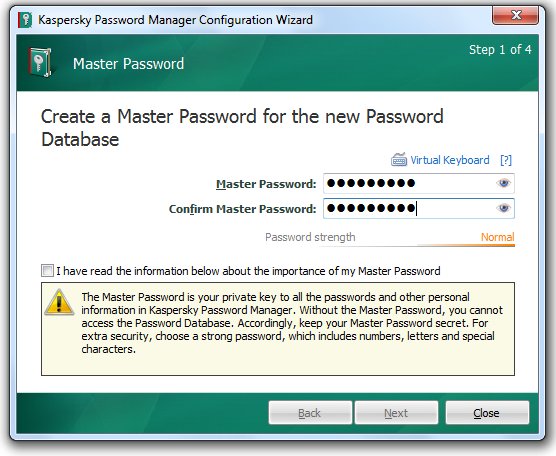
Task: Click the Kaspersky title bar app icon
Action: click(x=25, y=20)
